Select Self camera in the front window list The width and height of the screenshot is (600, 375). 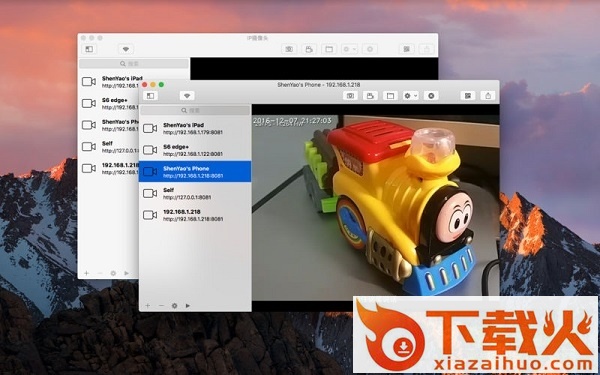click(x=195, y=193)
